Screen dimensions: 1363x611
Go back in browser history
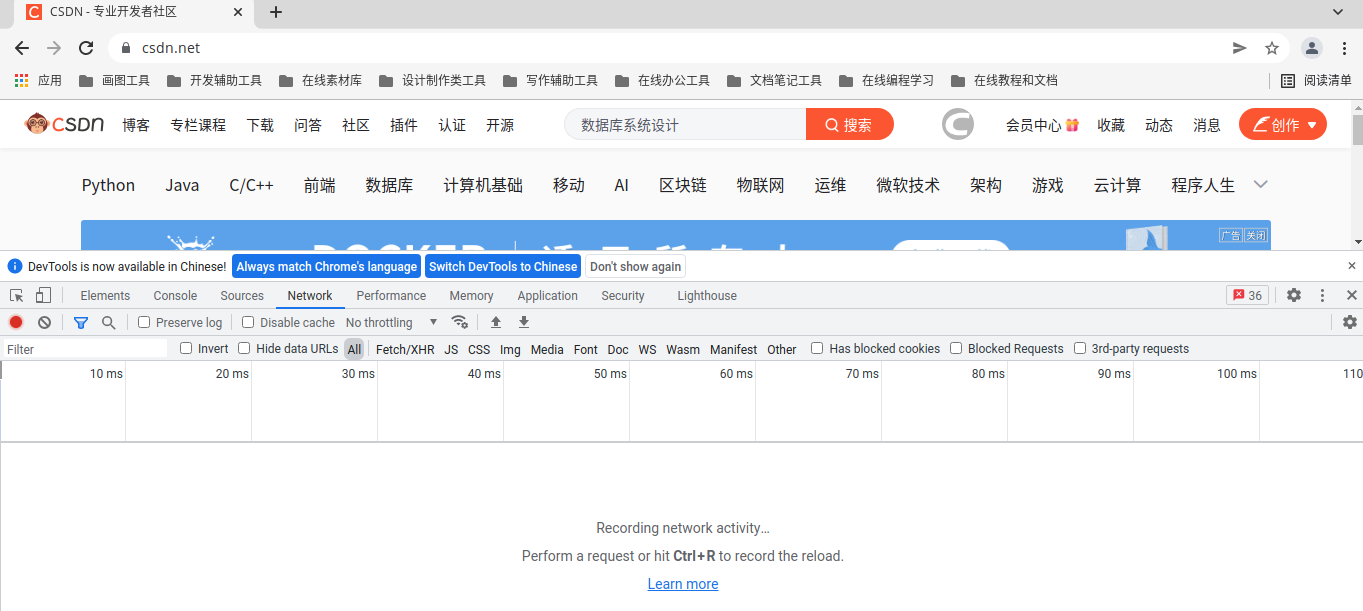(22, 48)
